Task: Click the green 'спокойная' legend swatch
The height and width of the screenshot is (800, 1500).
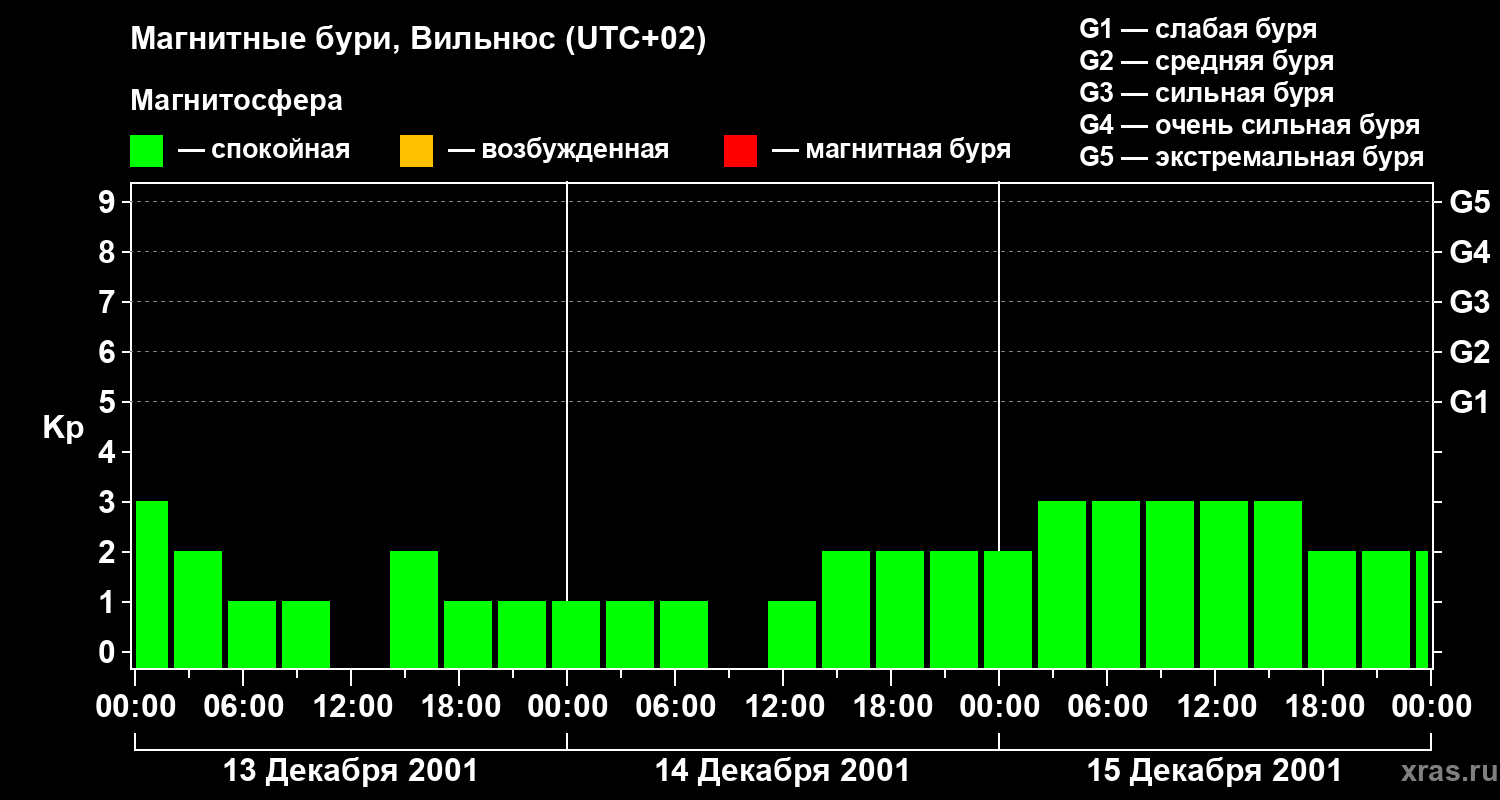Action: pos(147,151)
